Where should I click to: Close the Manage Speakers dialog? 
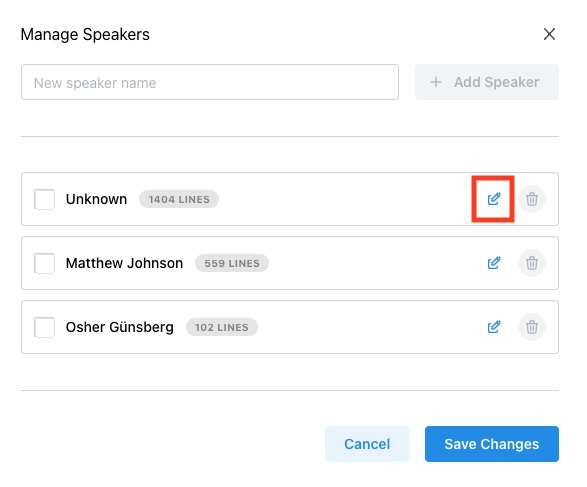tap(549, 34)
